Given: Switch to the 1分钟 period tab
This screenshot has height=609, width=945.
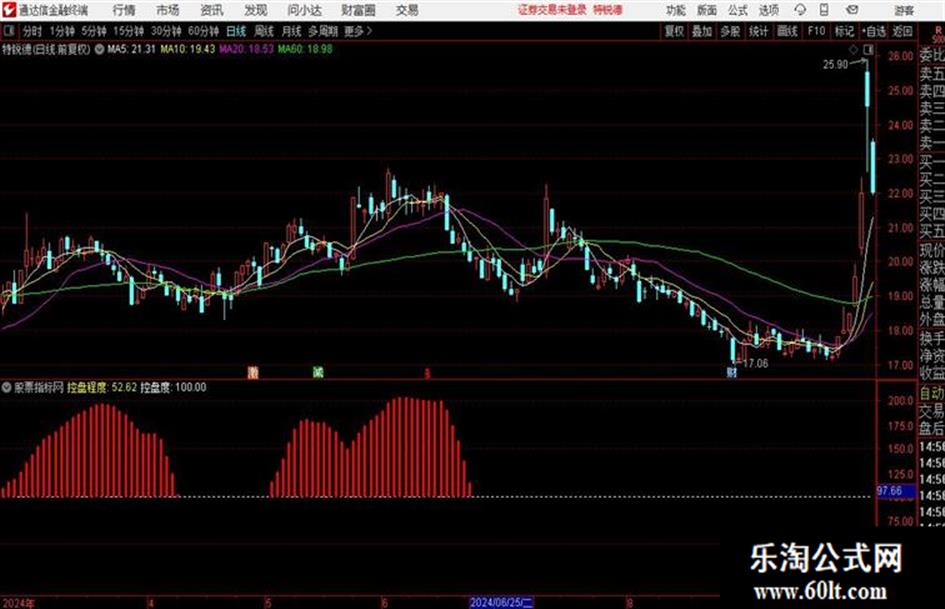Looking at the screenshot, I should tap(62, 31).
